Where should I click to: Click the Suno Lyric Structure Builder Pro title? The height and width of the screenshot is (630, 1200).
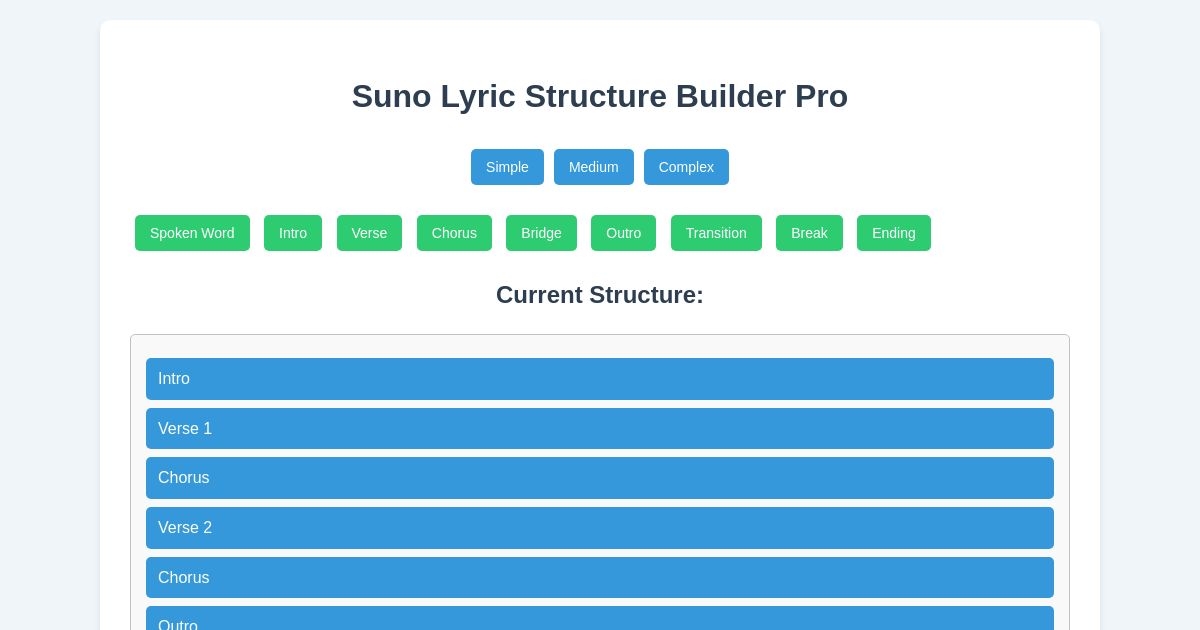(600, 96)
